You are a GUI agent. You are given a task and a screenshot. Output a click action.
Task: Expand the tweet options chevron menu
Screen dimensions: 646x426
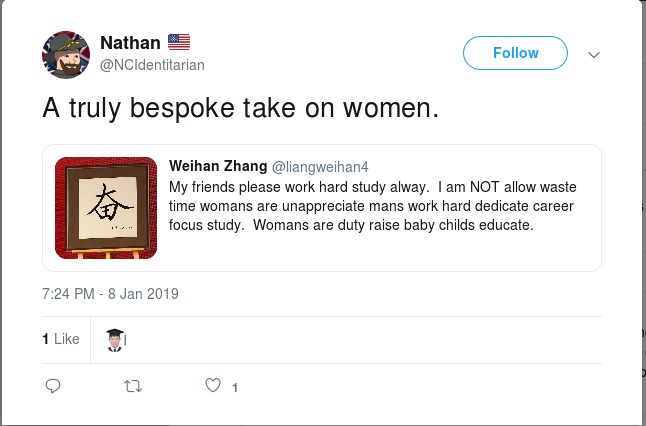[594, 53]
